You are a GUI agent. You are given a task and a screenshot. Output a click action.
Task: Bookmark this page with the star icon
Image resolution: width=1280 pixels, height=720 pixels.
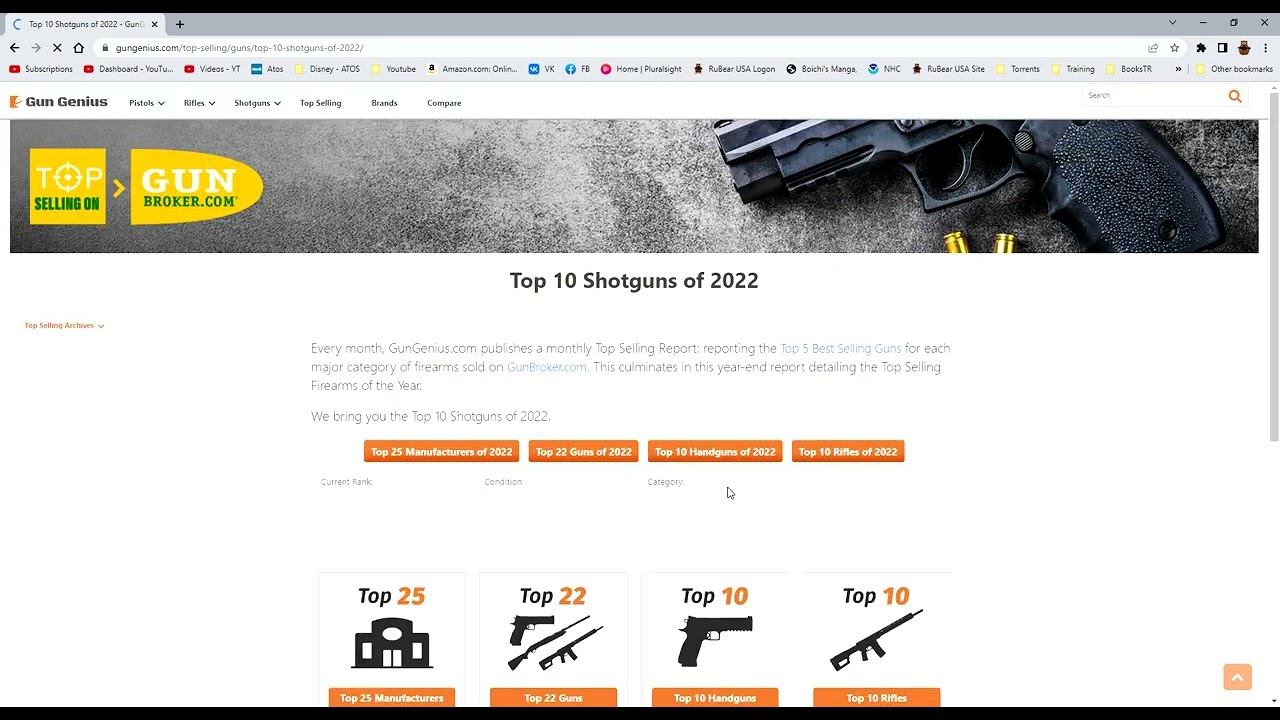(1175, 47)
